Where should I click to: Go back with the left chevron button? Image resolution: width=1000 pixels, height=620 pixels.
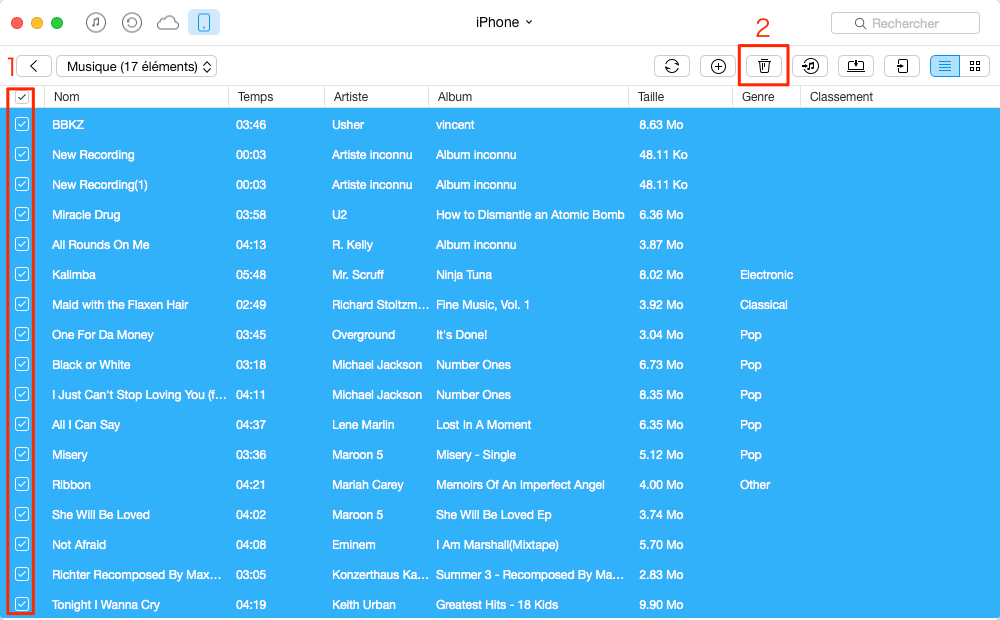pyautogui.click(x=34, y=66)
